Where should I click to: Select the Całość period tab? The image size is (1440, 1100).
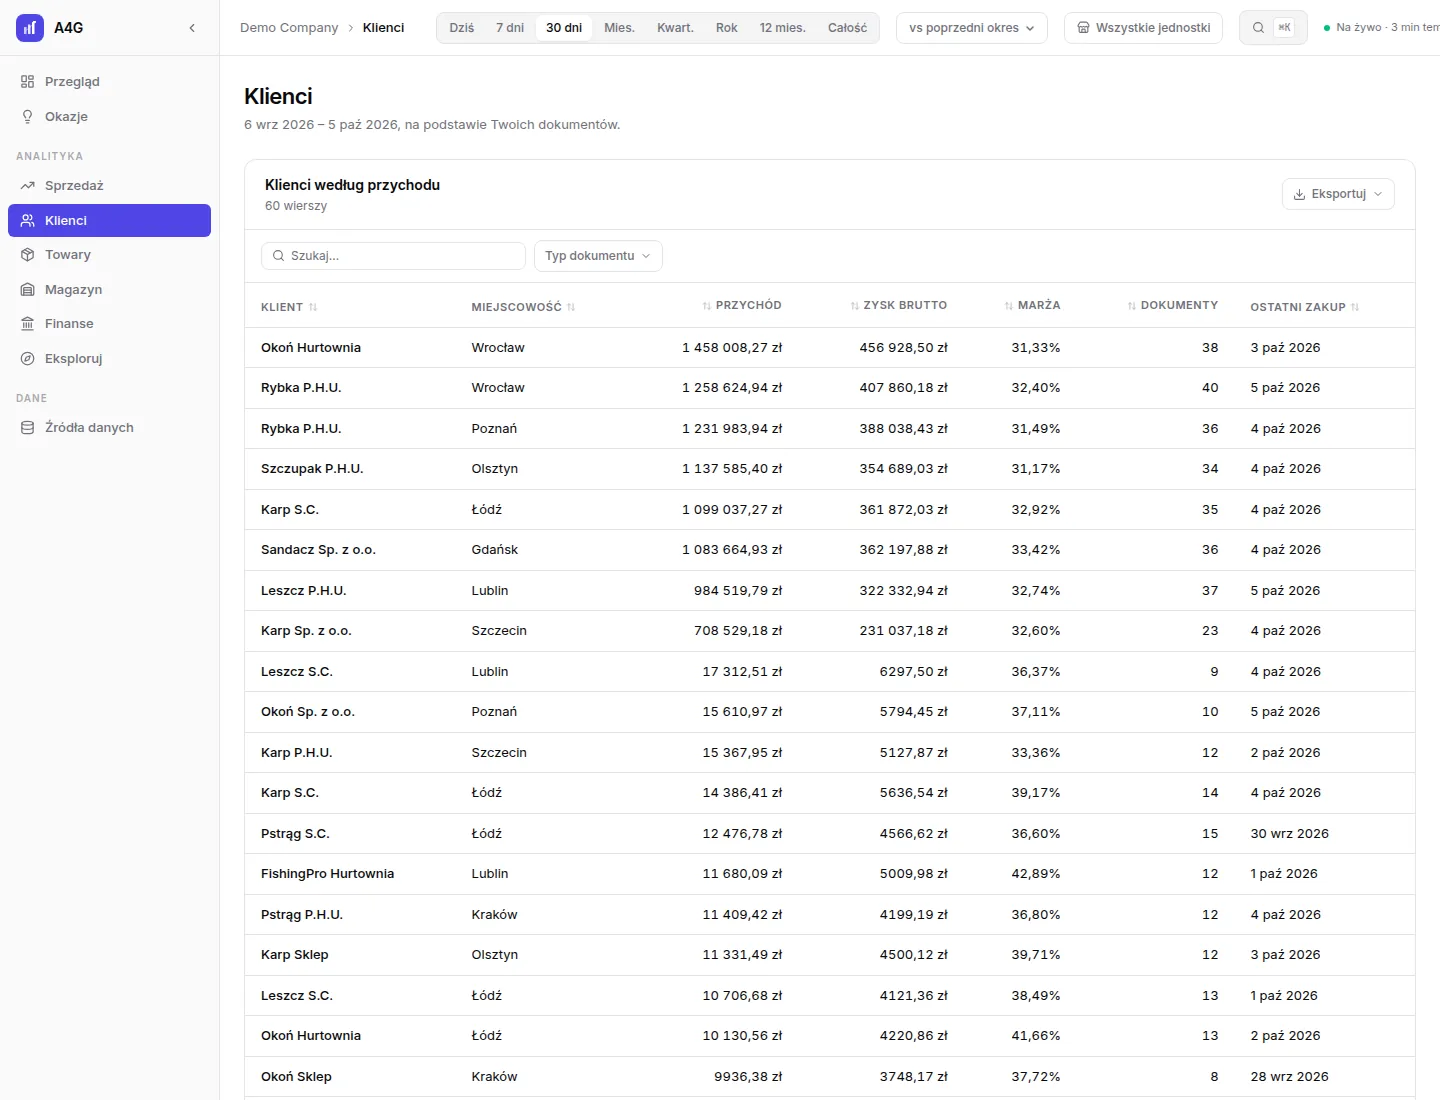coord(847,28)
